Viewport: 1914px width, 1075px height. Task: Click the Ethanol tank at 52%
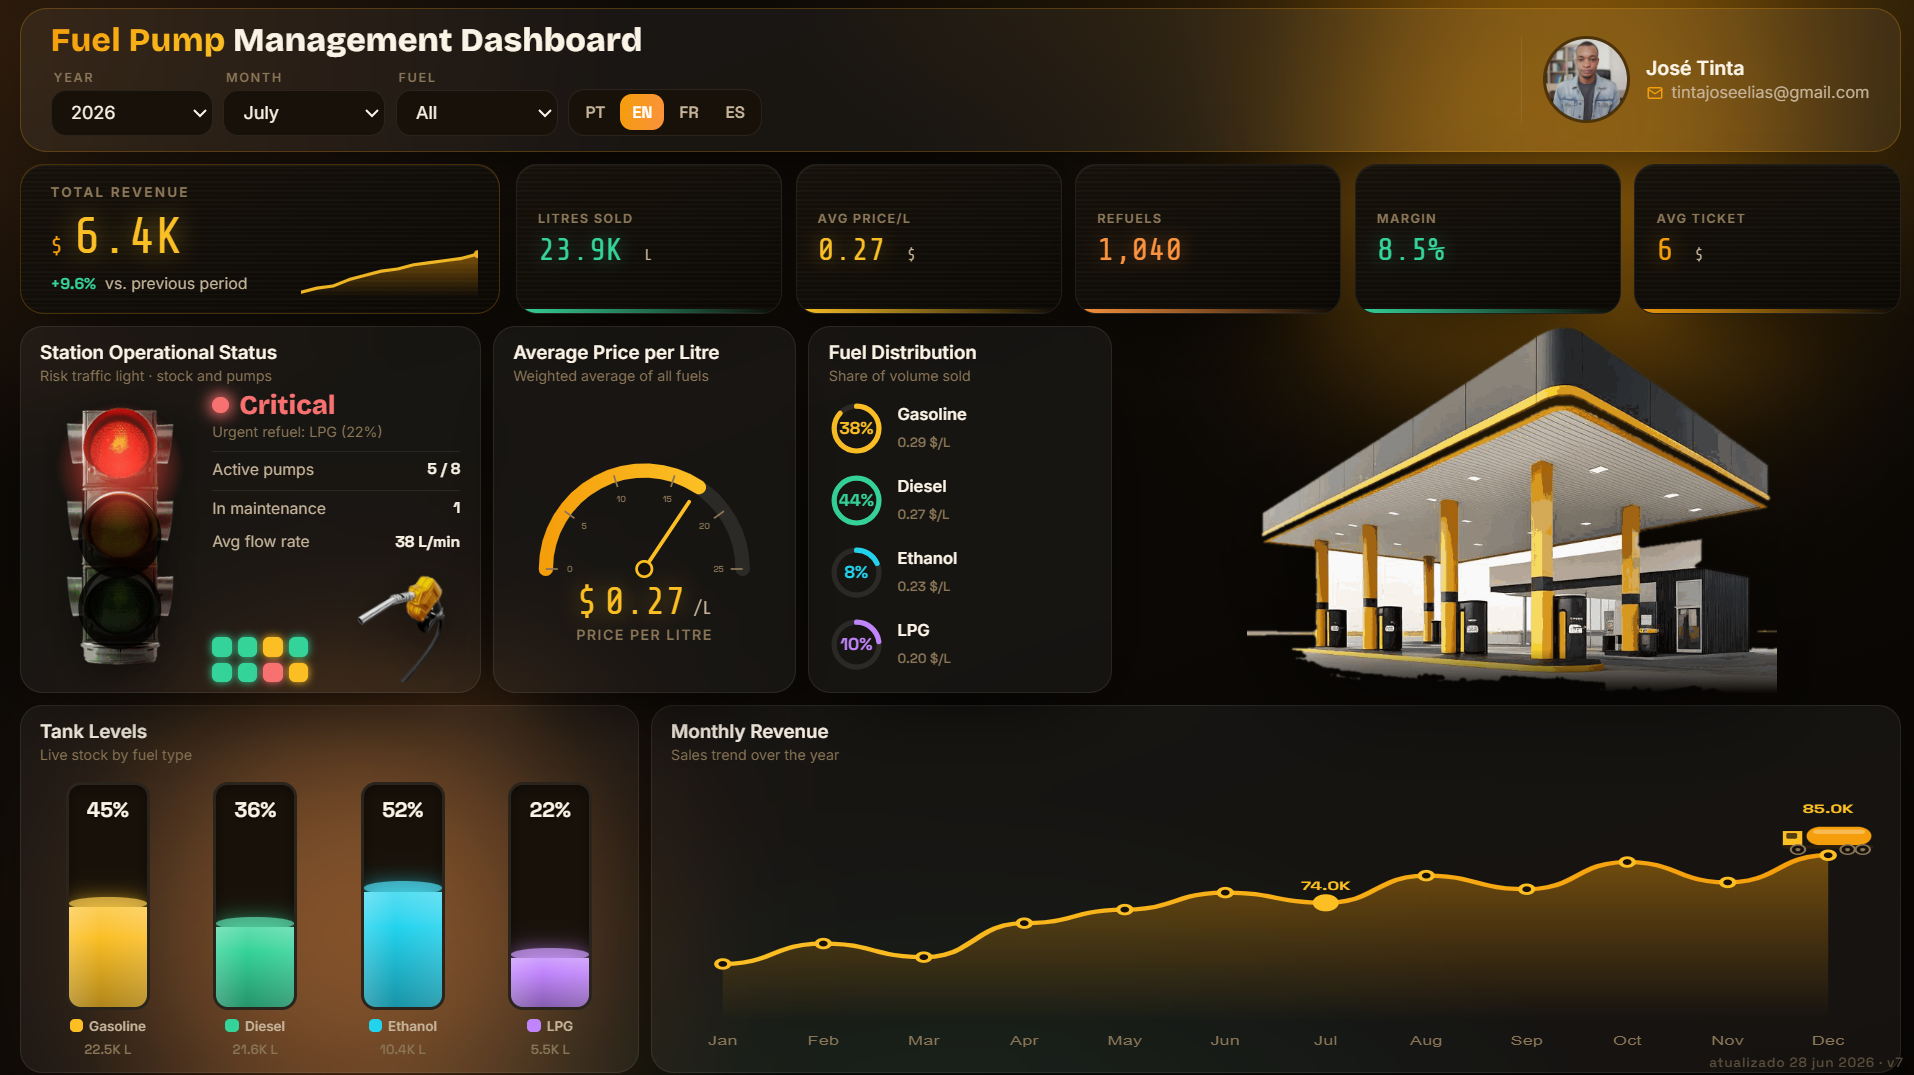(403, 896)
